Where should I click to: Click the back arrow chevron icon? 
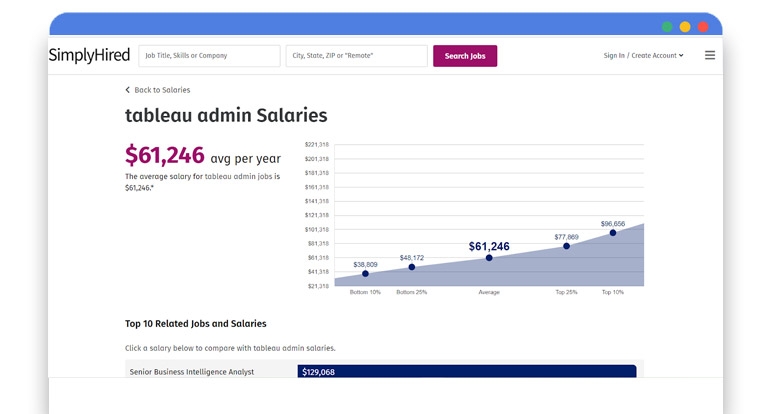pyautogui.click(x=128, y=90)
